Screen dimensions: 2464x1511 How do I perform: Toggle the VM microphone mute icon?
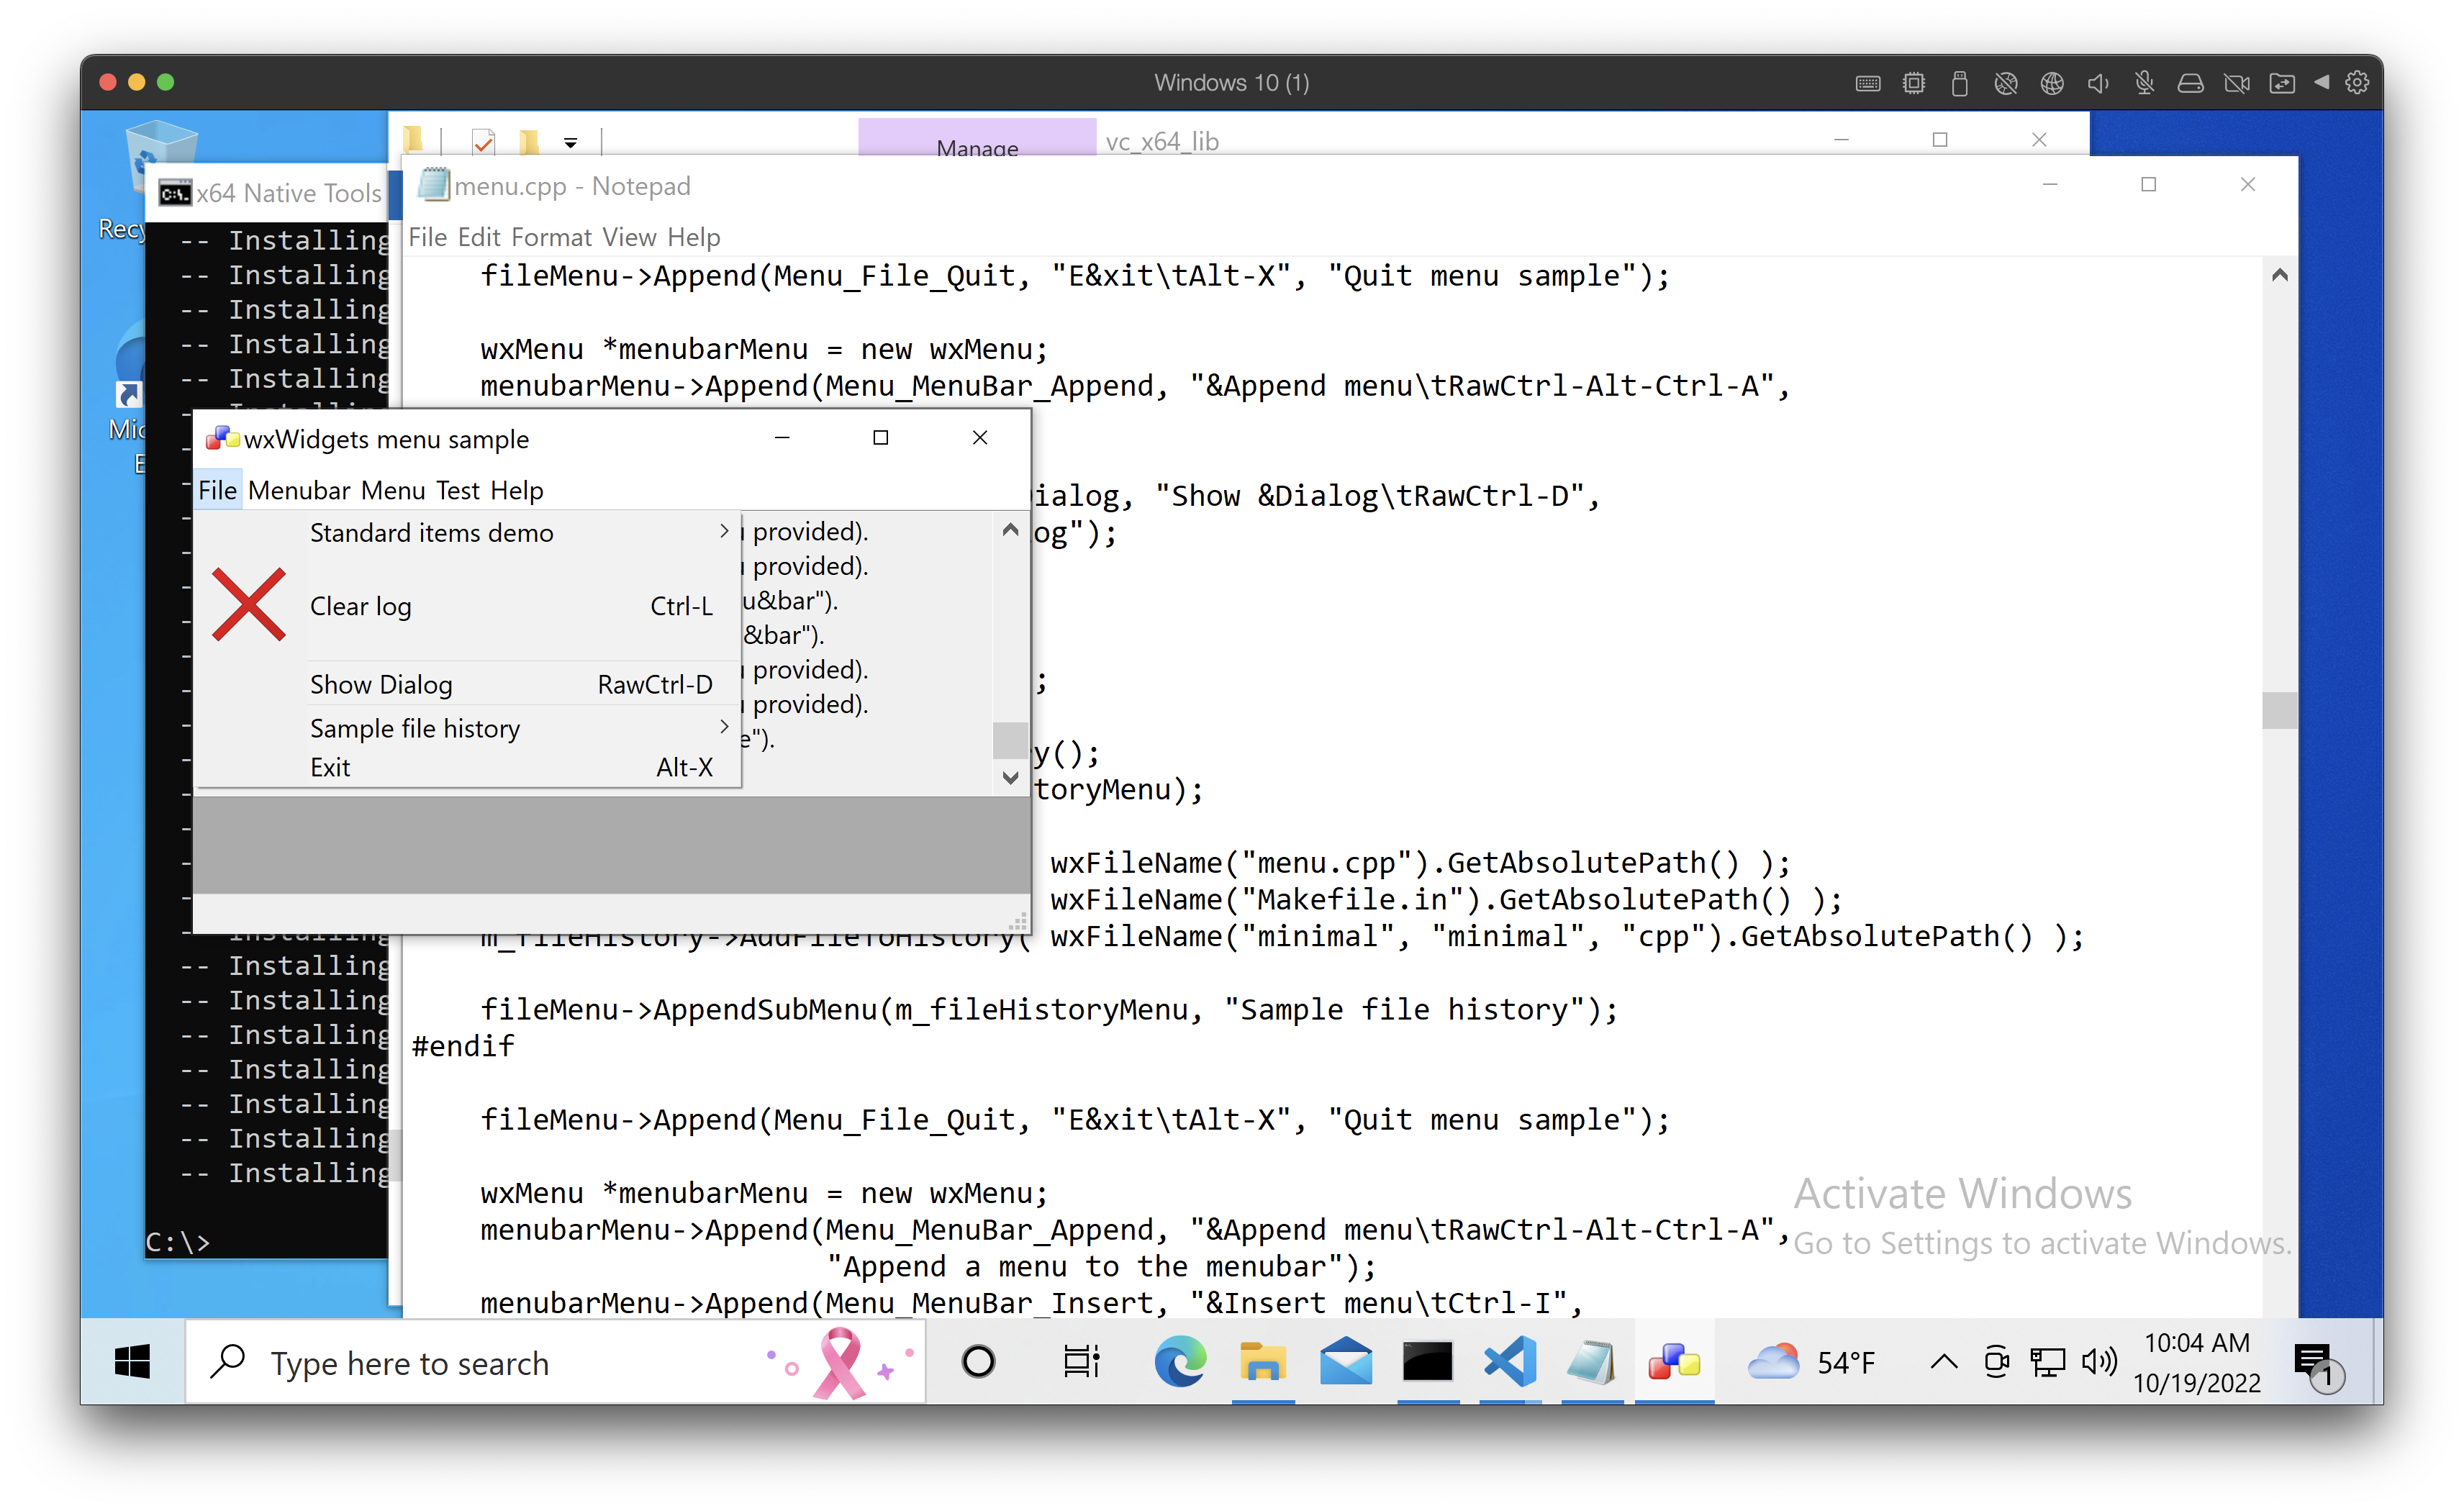pyautogui.click(x=2144, y=83)
